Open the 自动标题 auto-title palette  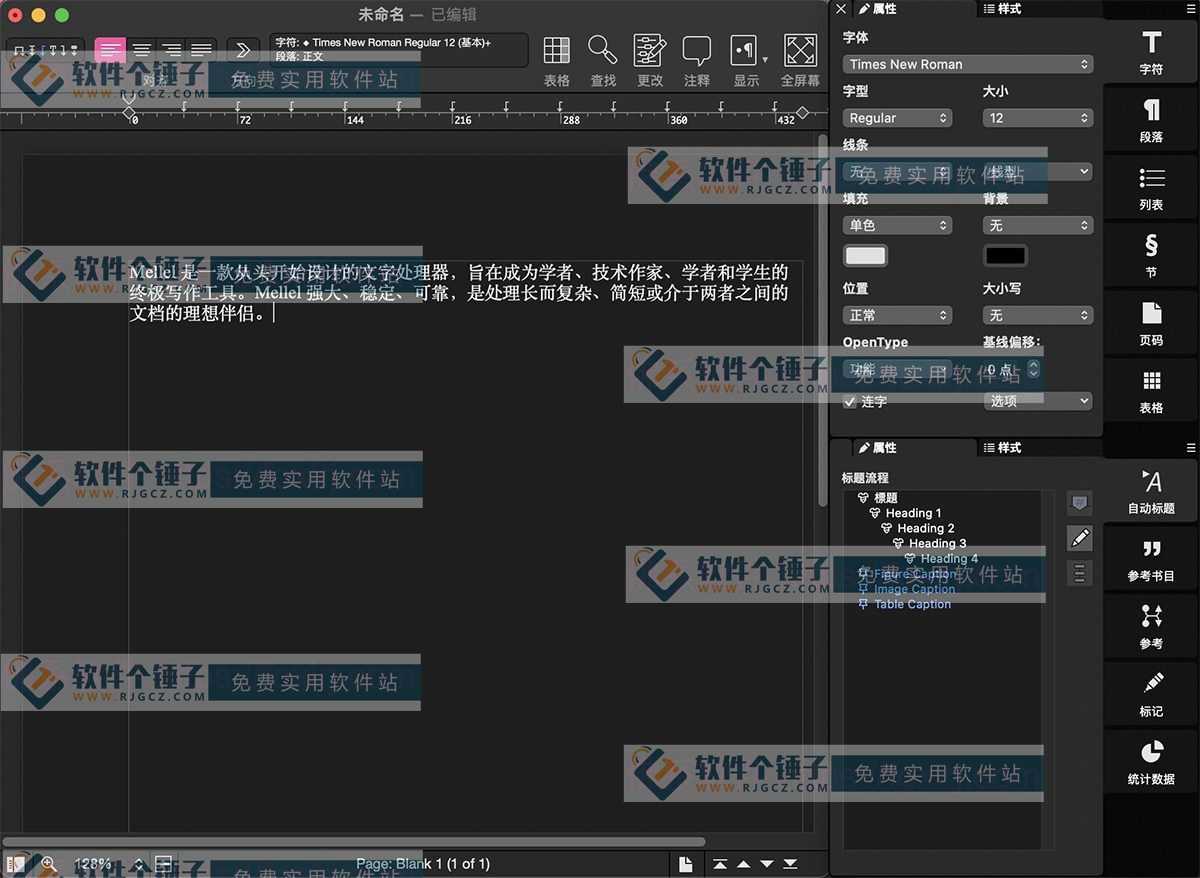(x=1151, y=492)
